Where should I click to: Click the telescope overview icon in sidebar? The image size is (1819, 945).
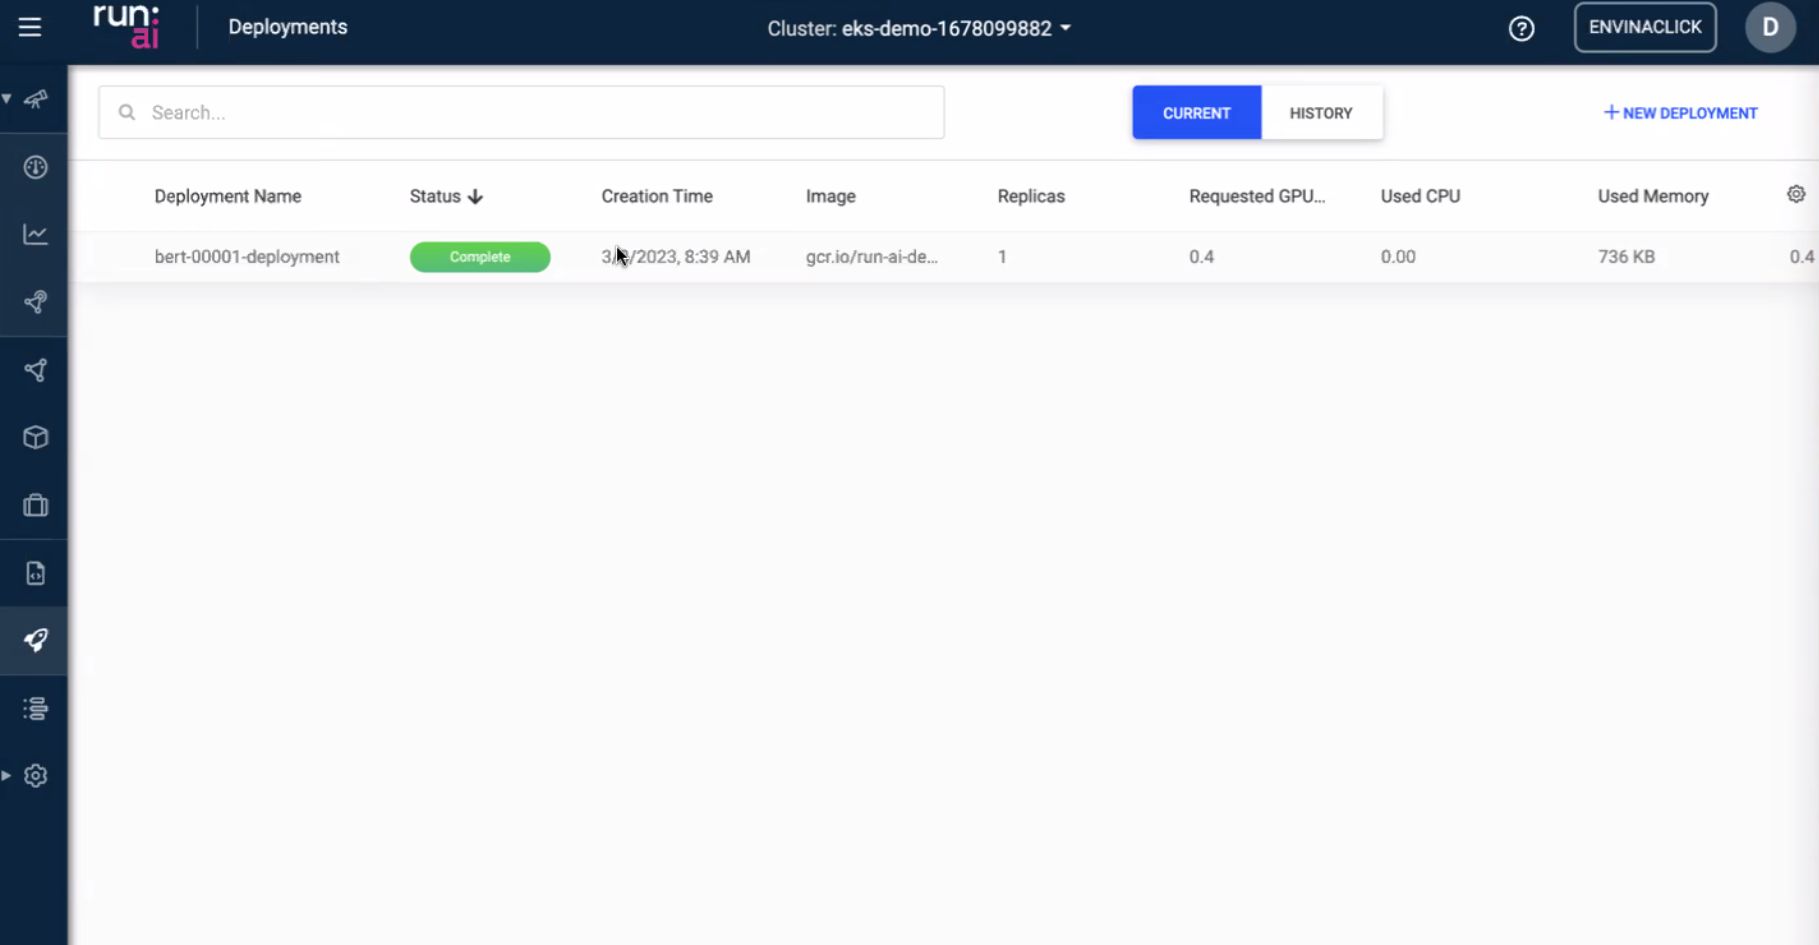36,99
